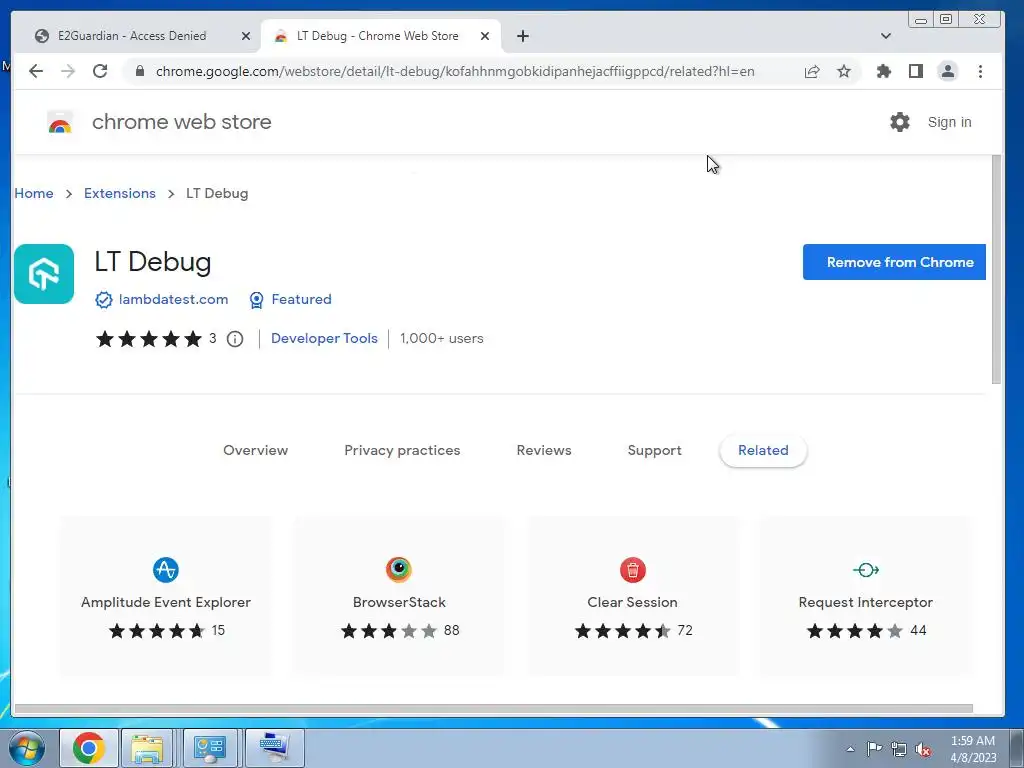Open Windows Explorer from the taskbar
Screen dimensions: 1024x768
pos(148,748)
